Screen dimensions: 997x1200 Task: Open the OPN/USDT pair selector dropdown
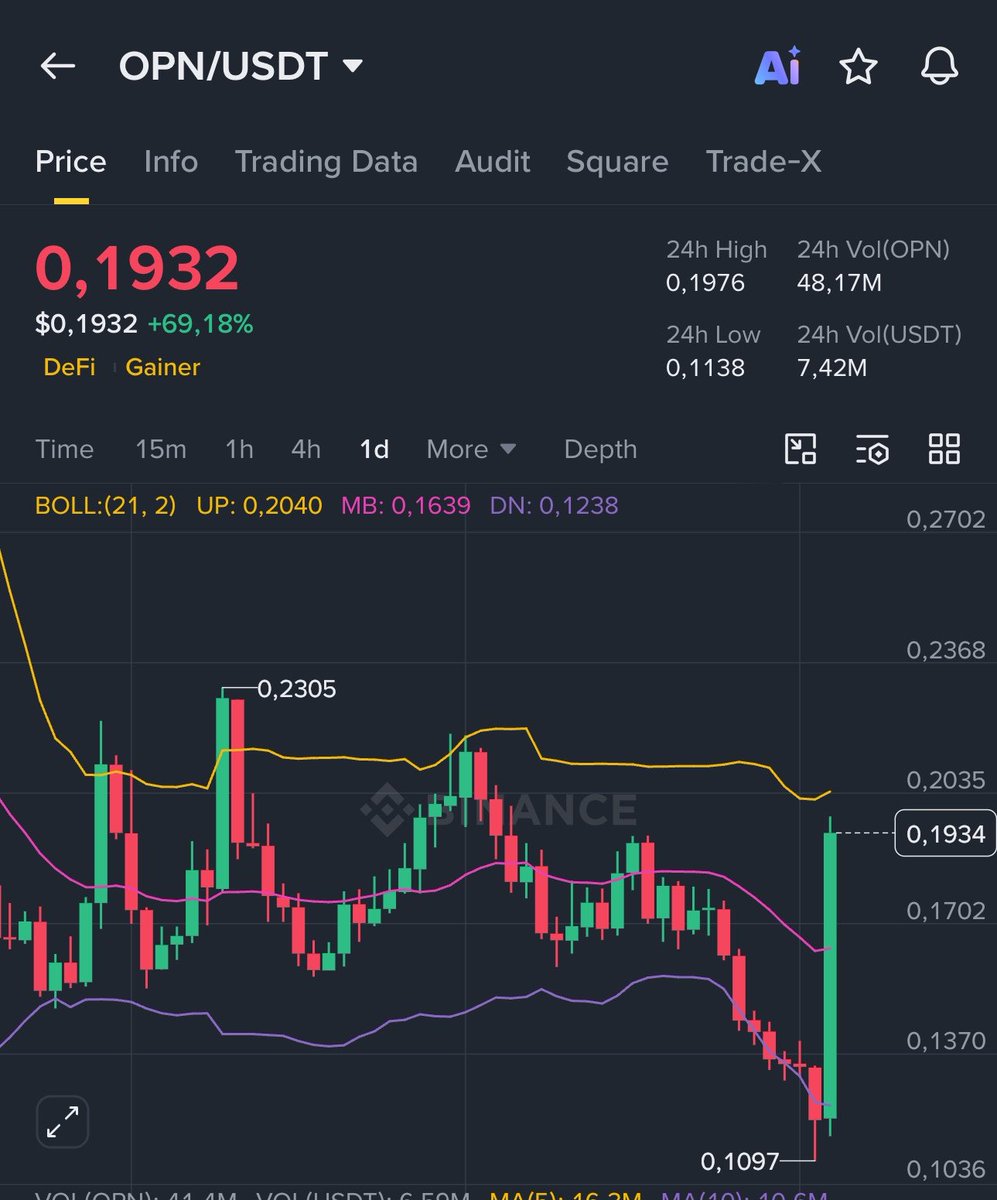pos(240,67)
